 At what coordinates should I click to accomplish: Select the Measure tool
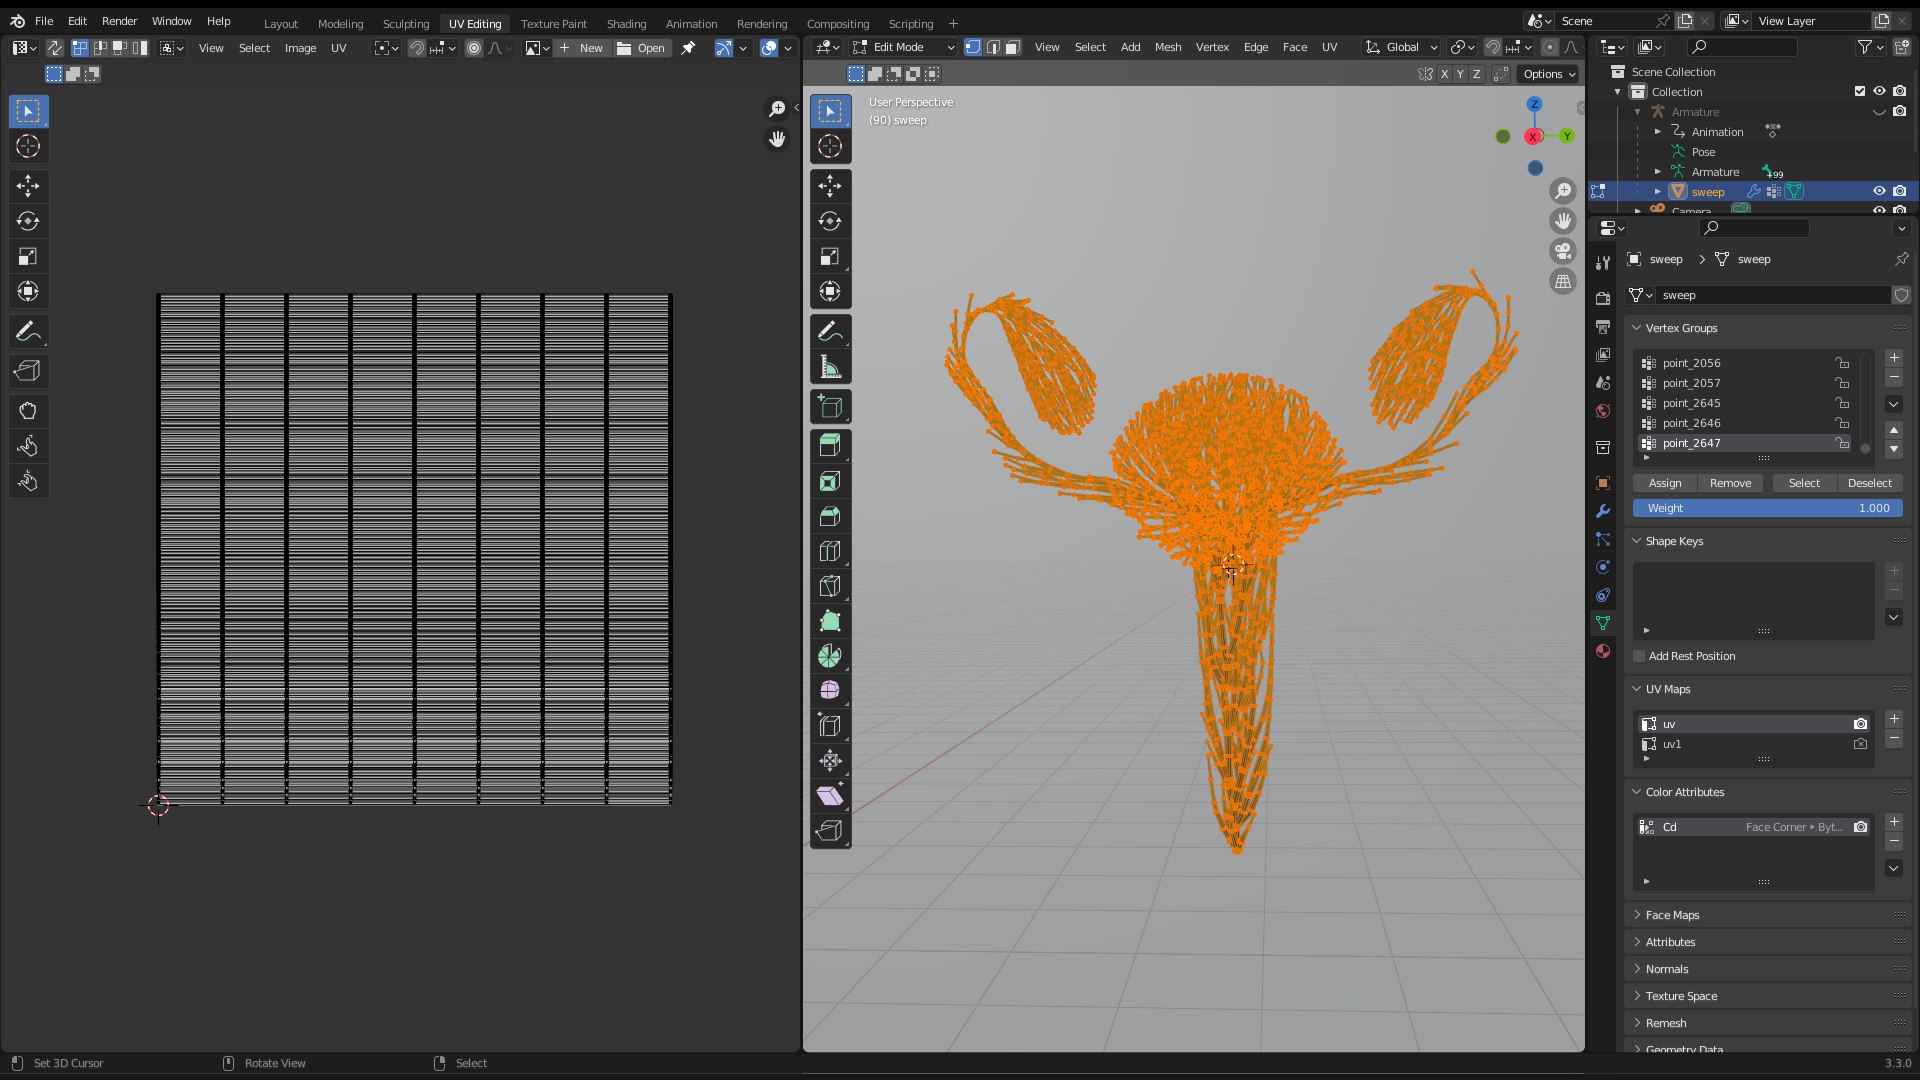(830, 367)
